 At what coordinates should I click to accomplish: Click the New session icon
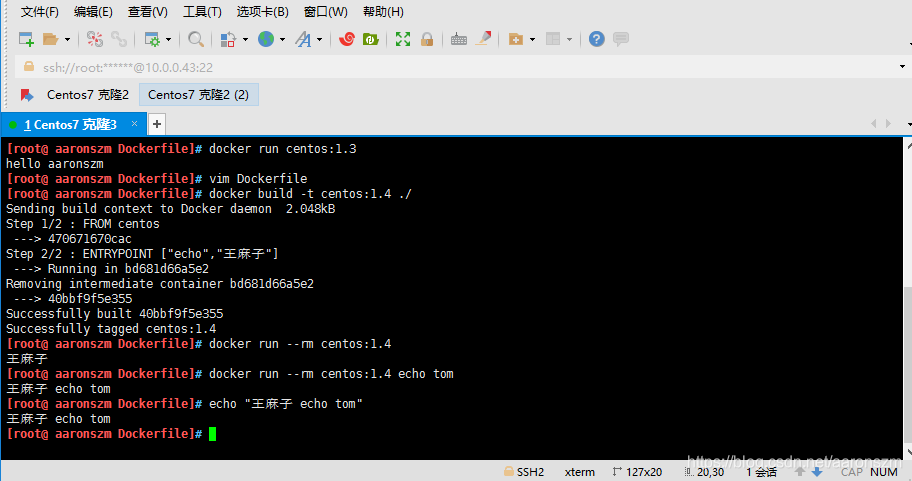point(26,39)
